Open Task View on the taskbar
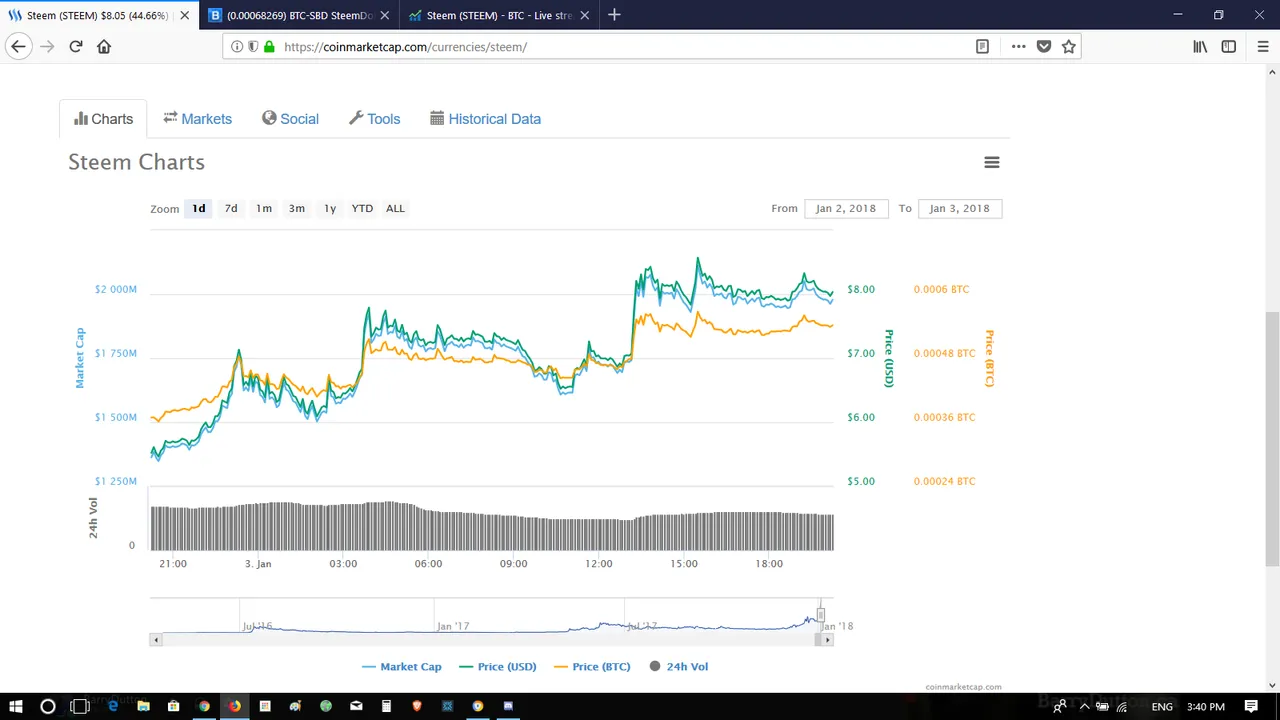 pyautogui.click(x=80, y=706)
